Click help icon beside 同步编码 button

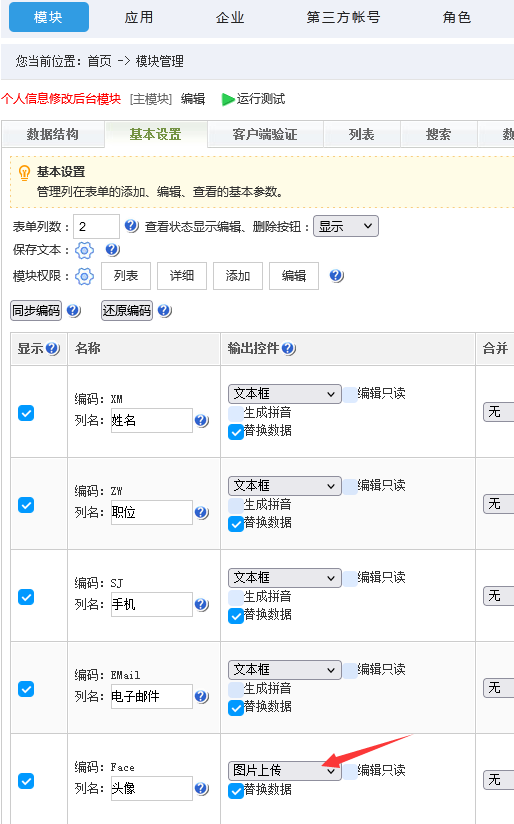(74, 311)
